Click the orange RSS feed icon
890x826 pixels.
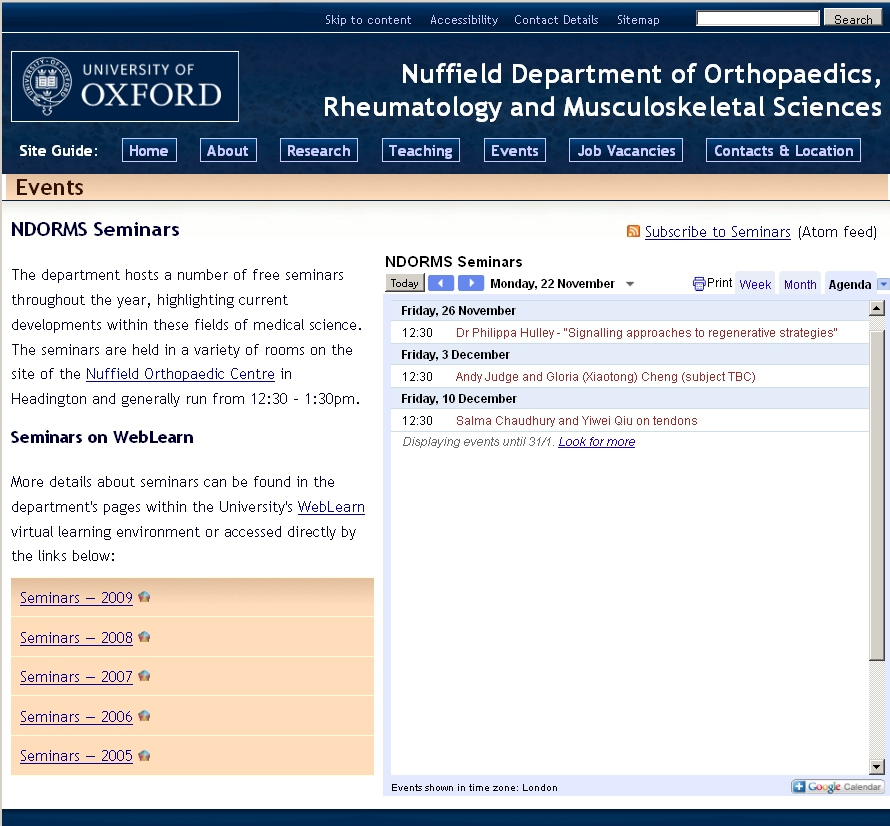tap(633, 232)
